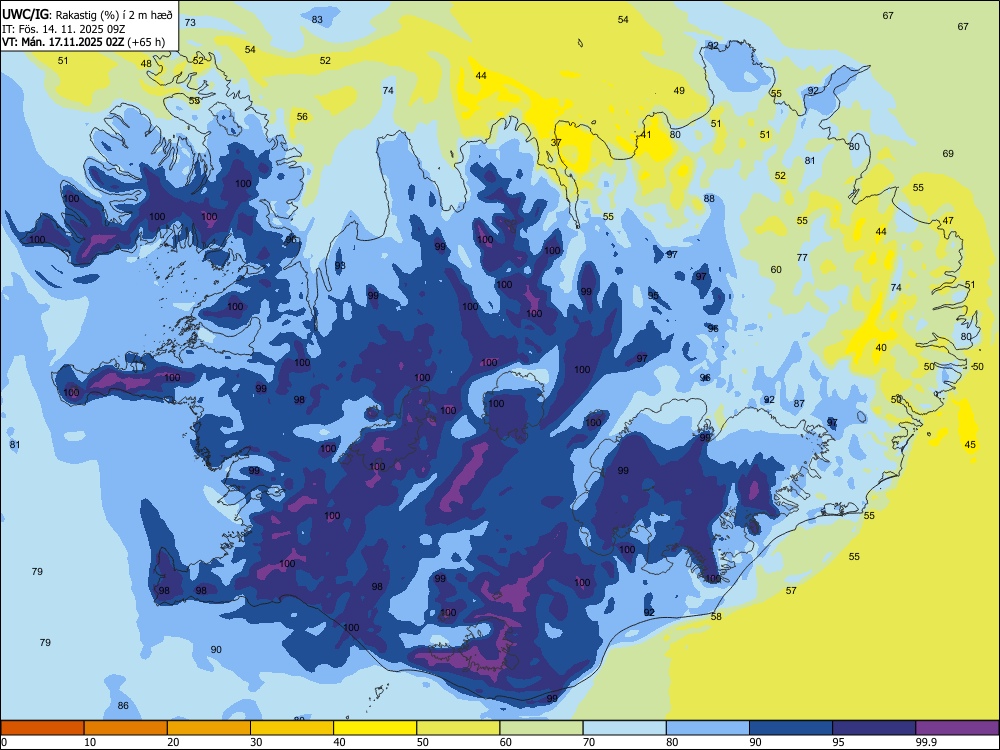Screen dimensions: 1000x750
Task: Click the legend label '95'
Action: pyautogui.click(x=838, y=742)
